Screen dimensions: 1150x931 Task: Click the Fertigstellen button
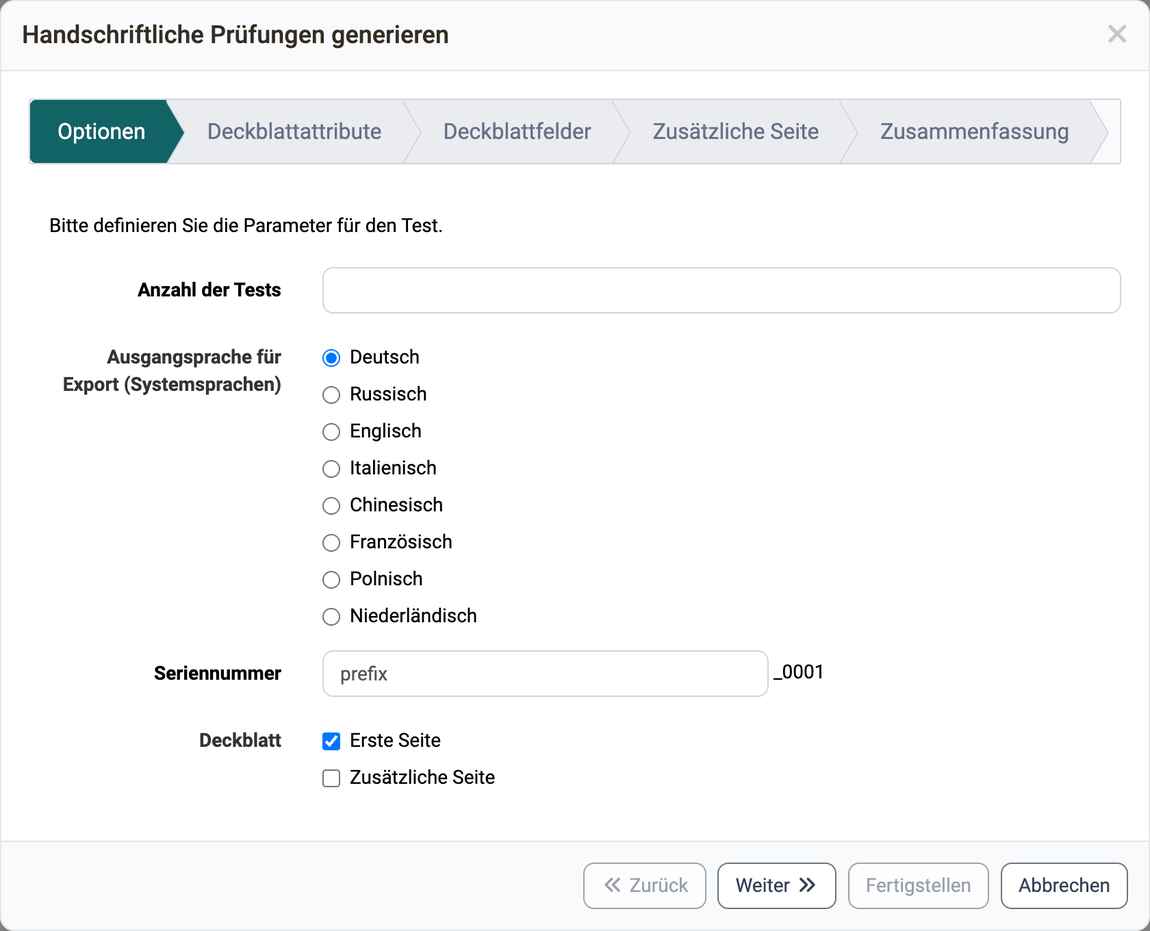click(x=918, y=886)
